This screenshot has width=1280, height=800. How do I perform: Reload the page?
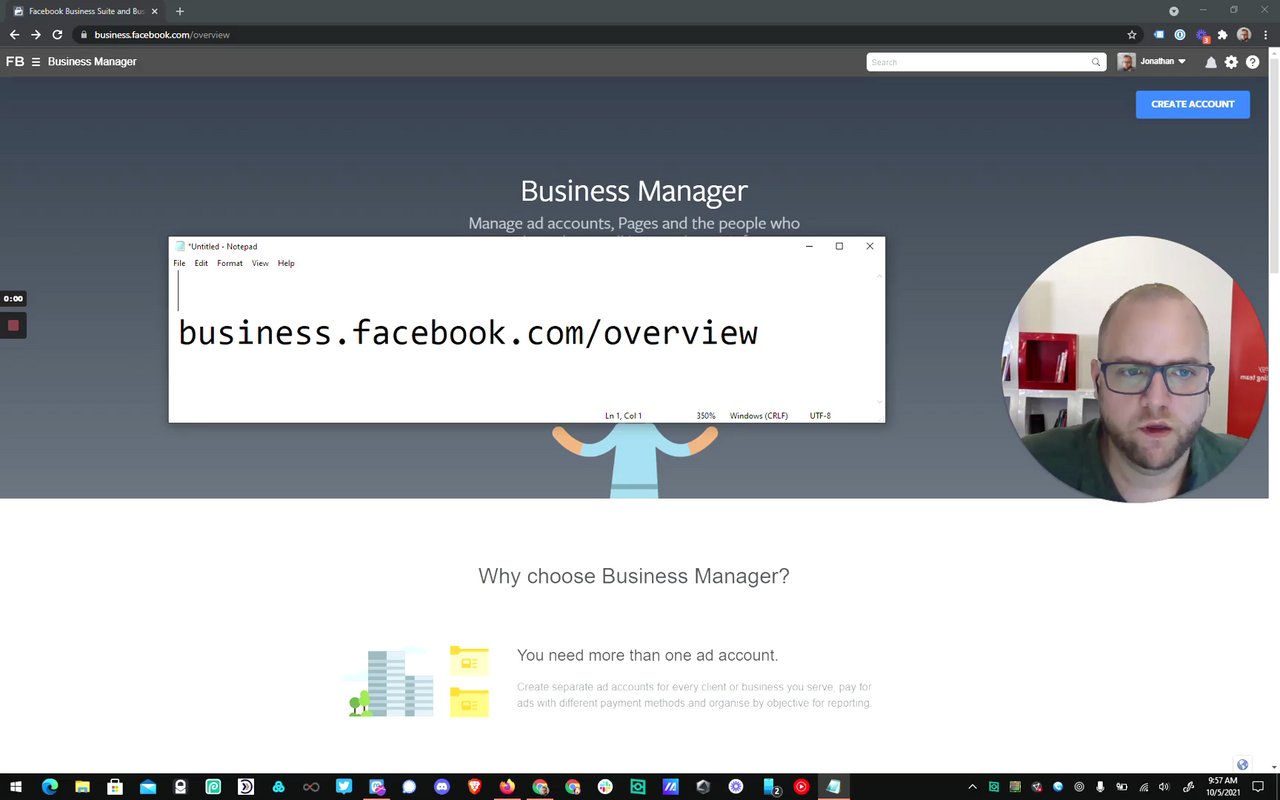(57, 34)
